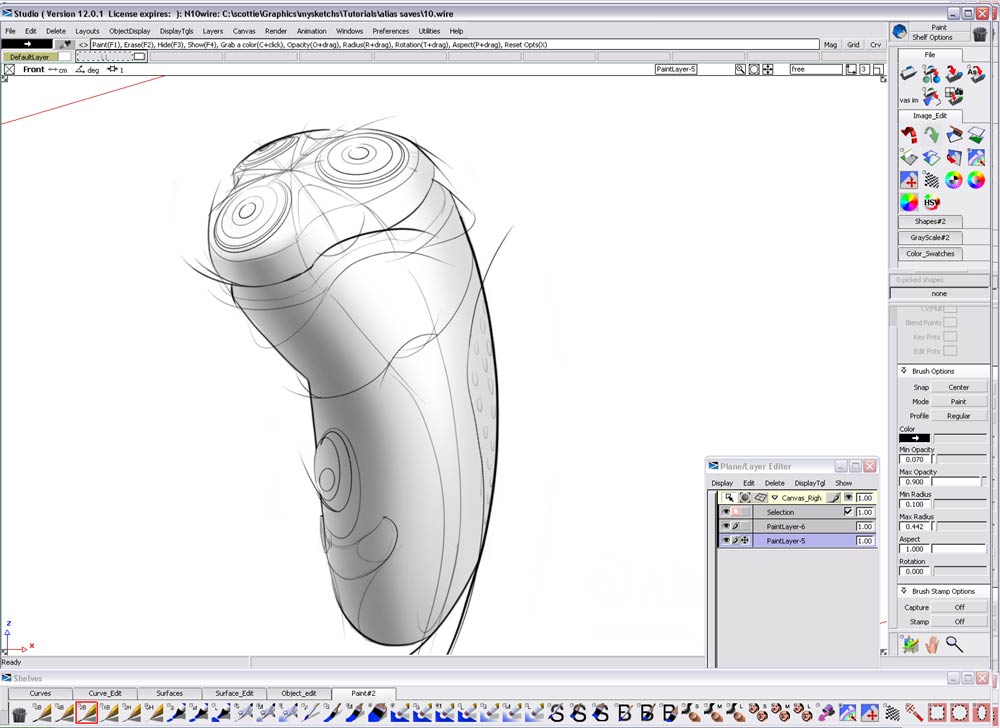
Task: Click the Center button under Brush Options
Action: click(x=959, y=386)
